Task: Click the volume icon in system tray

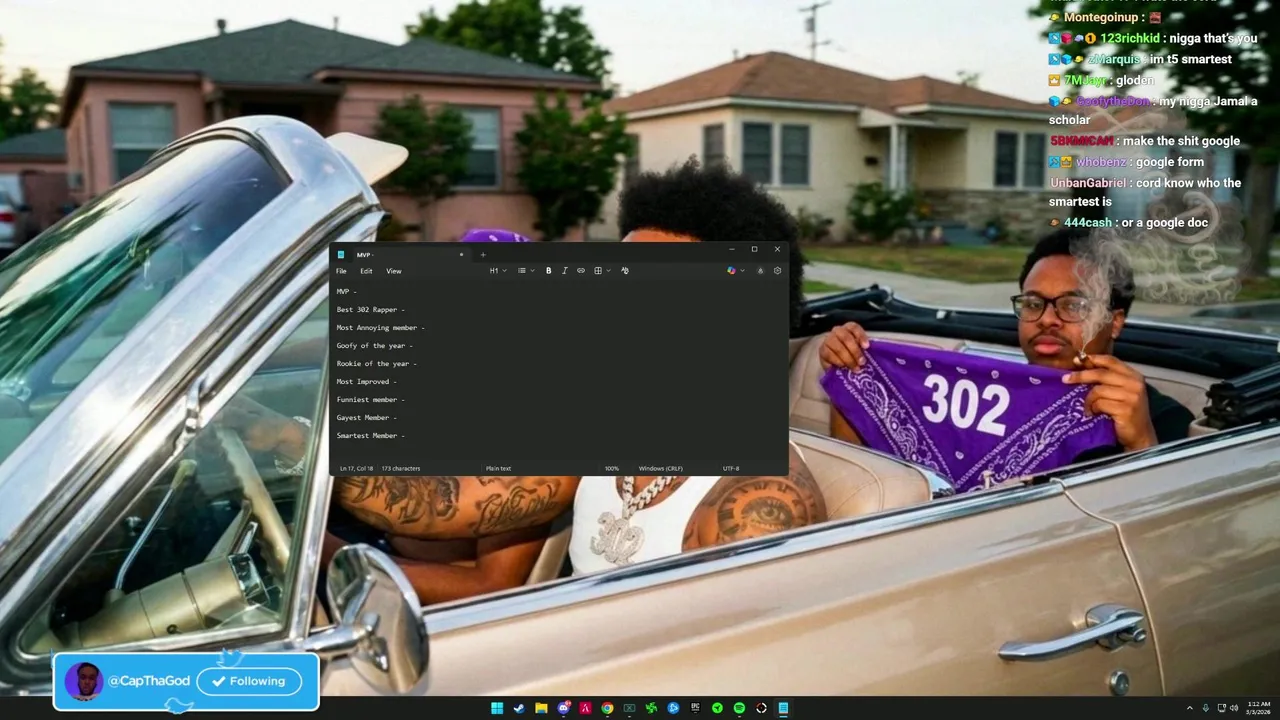Action: (x=1234, y=708)
